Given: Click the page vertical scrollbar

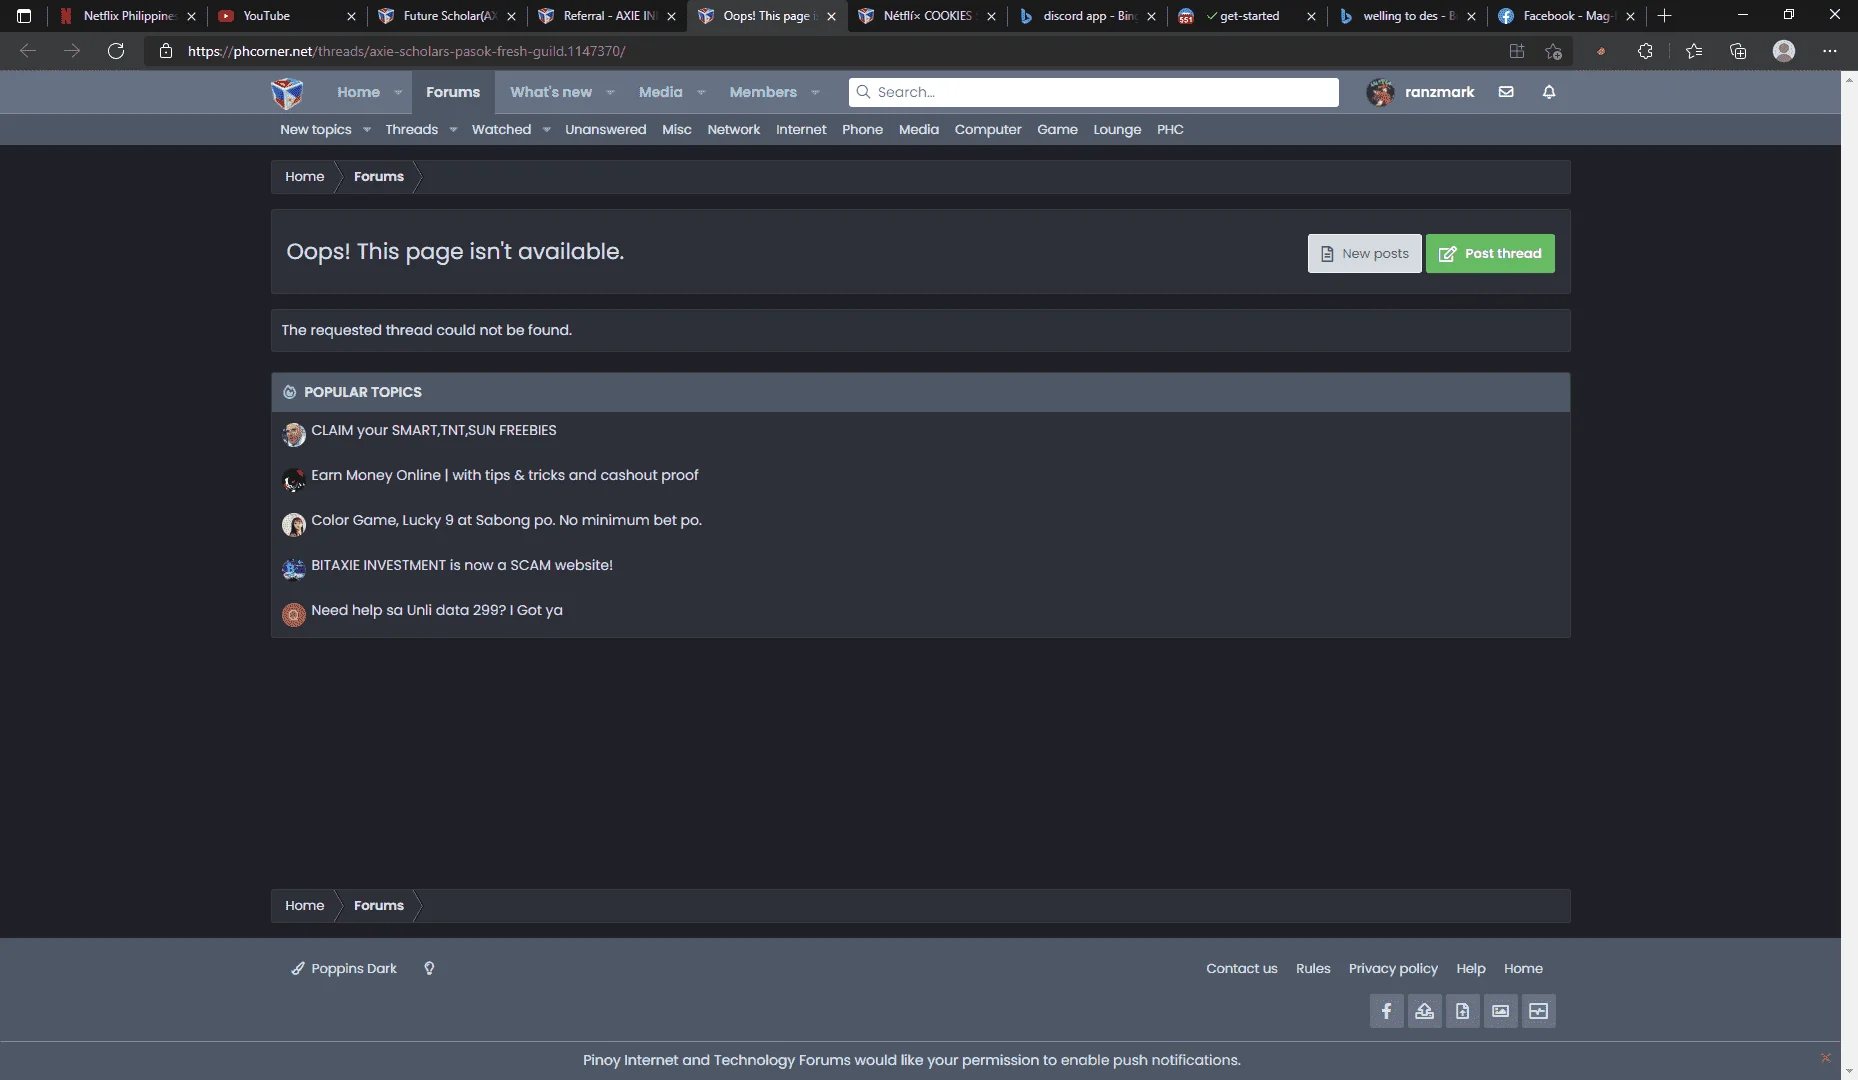Looking at the screenshot, I should pyautogui.click(x=1849, y=575).
